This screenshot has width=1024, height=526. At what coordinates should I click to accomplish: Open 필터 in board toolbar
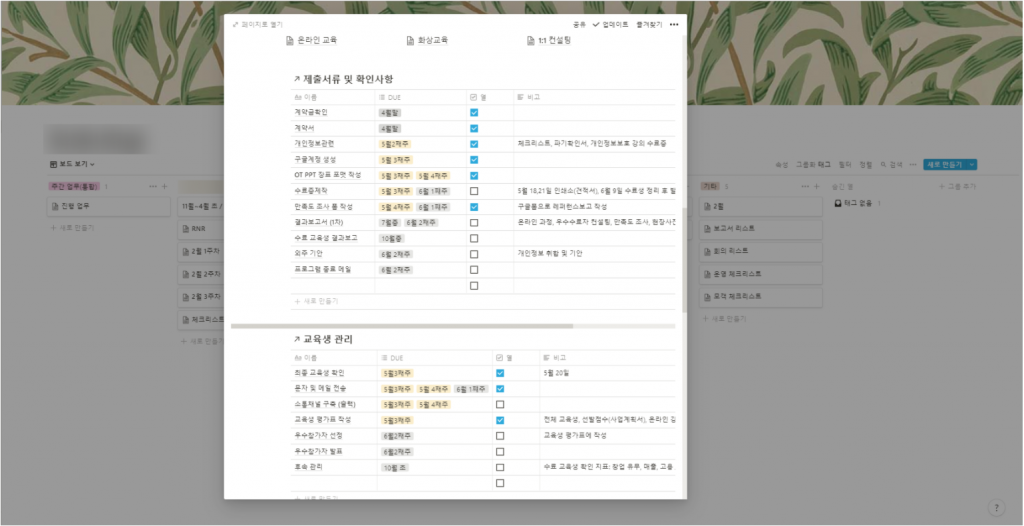pos(844,165)
